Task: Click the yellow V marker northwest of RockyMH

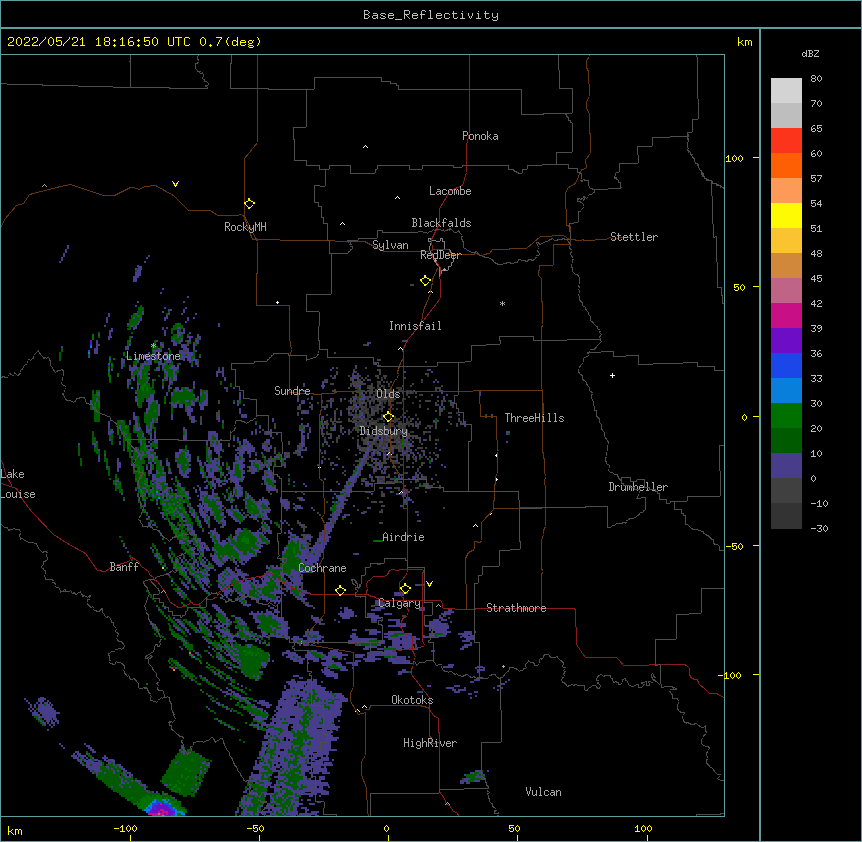Action: (175, 184)
